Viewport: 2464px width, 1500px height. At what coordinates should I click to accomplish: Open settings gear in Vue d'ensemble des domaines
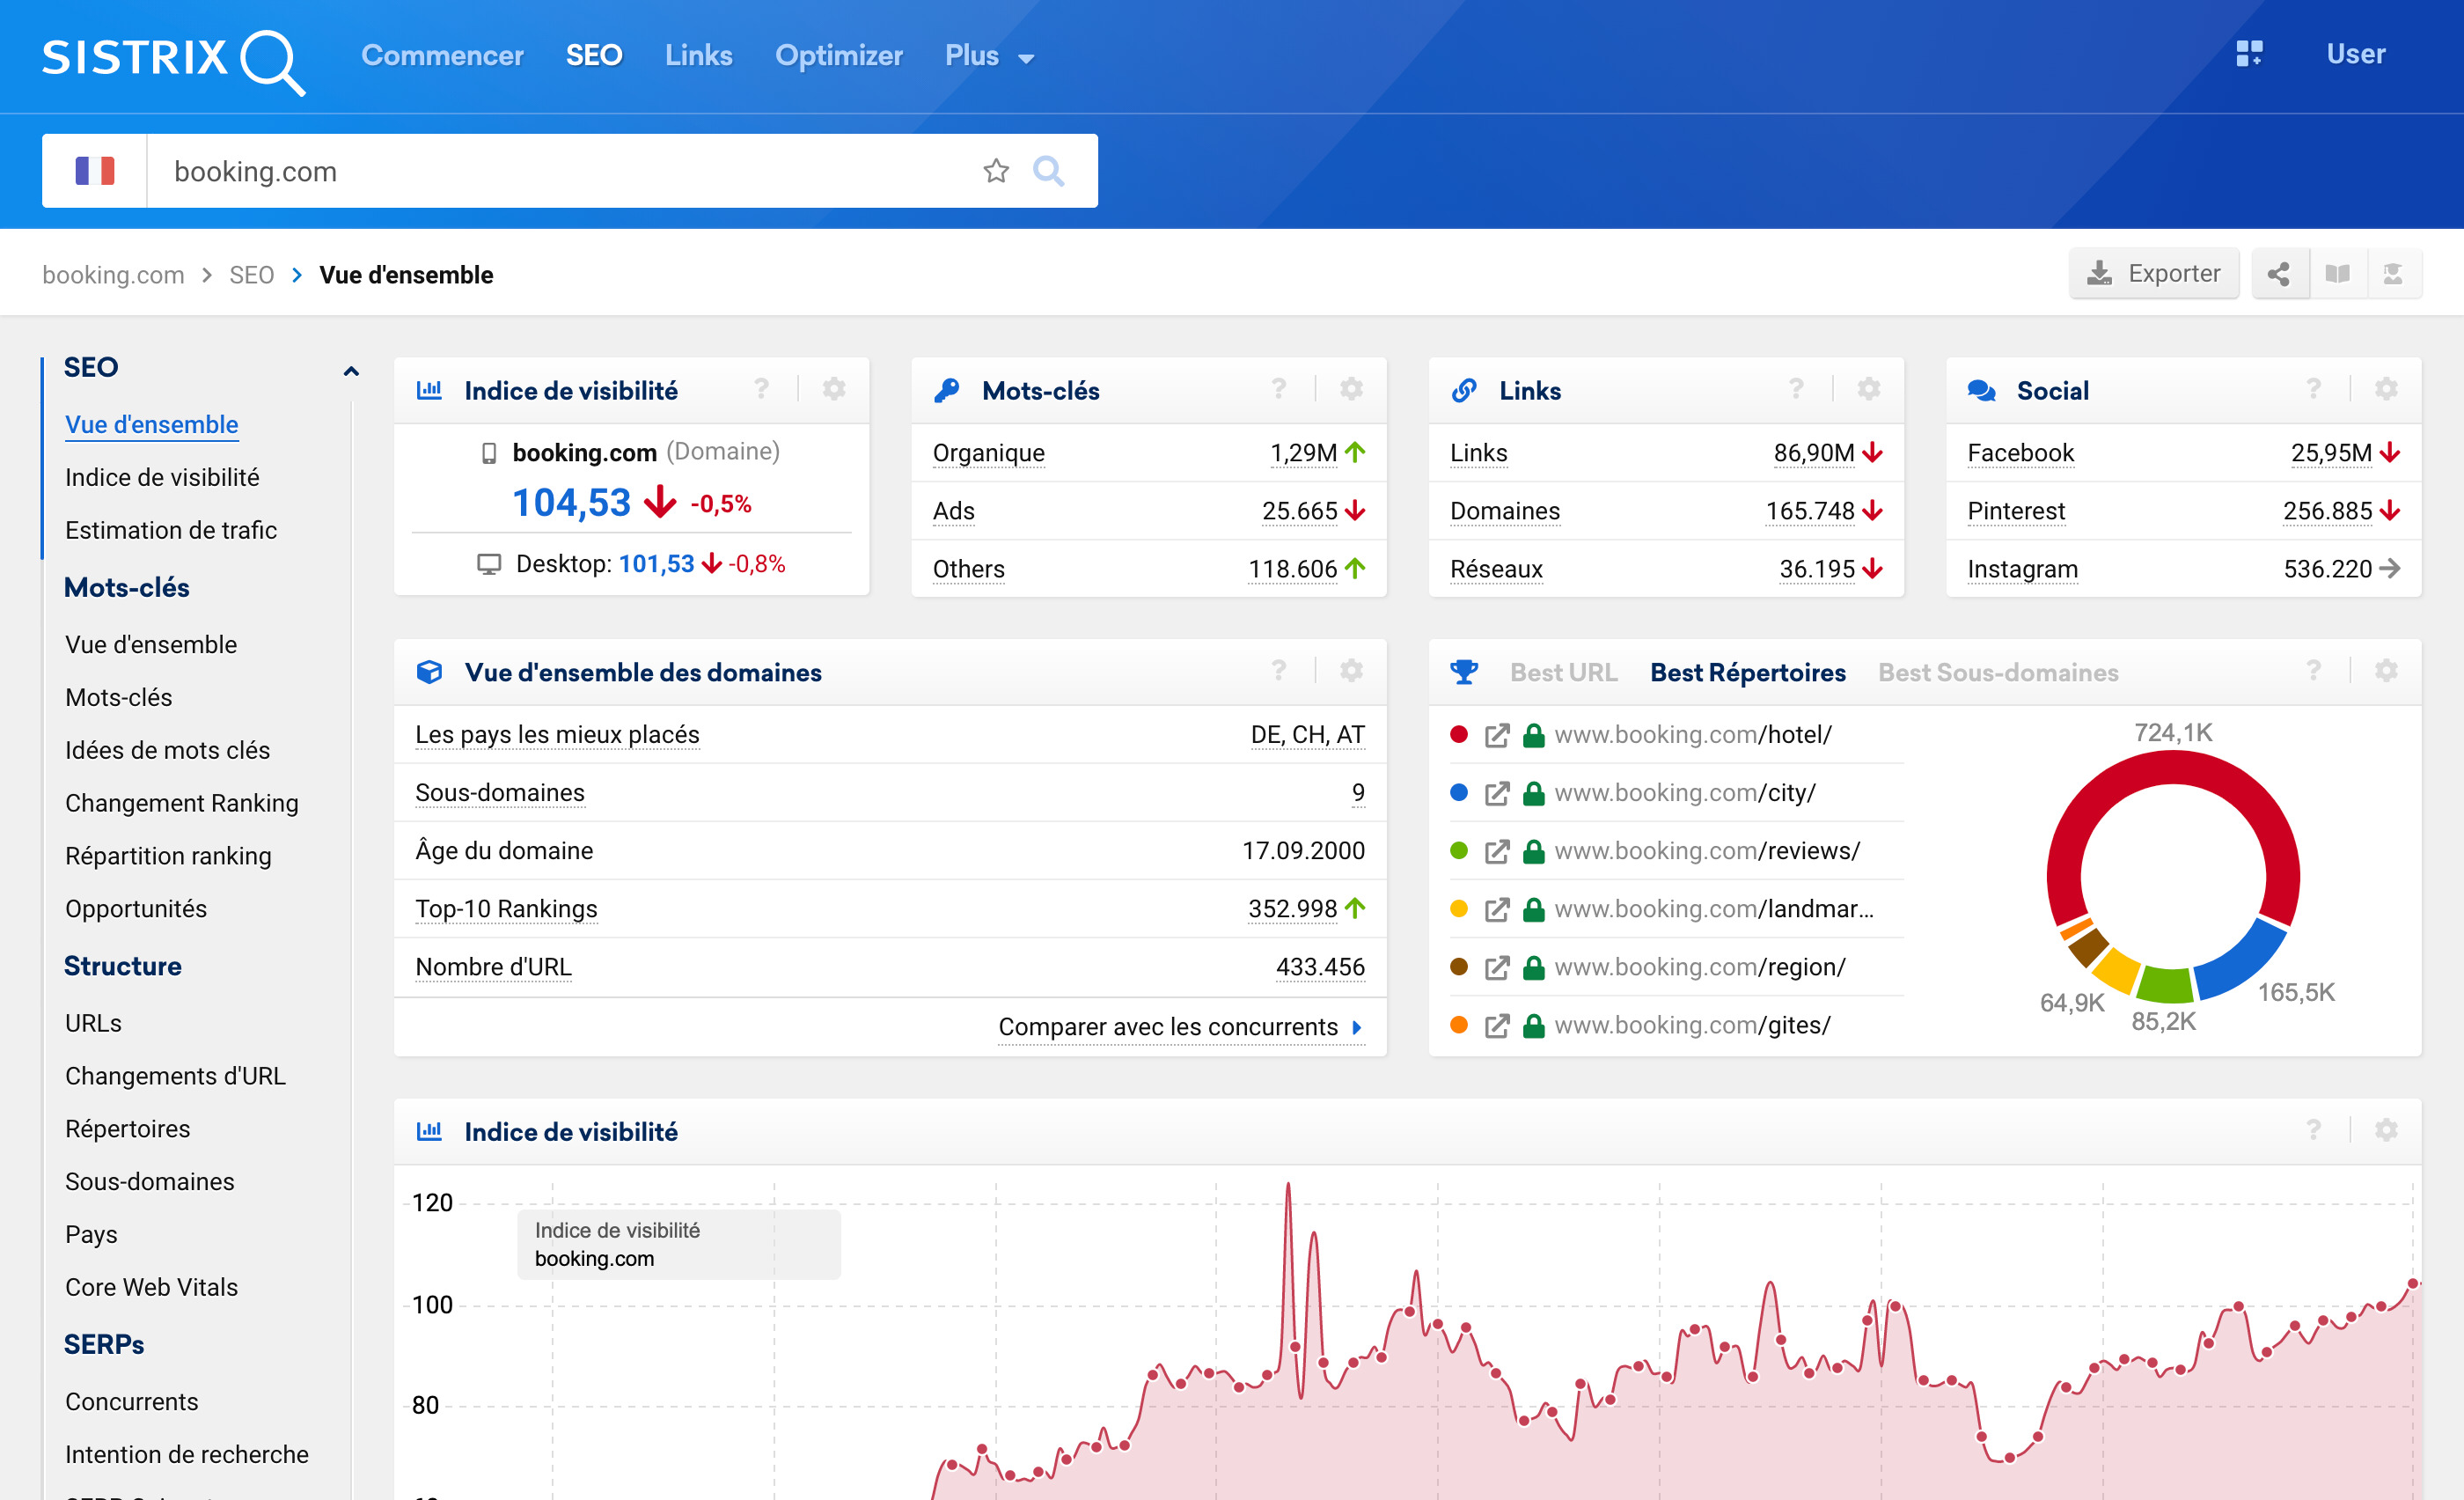tap(1351, 671)
